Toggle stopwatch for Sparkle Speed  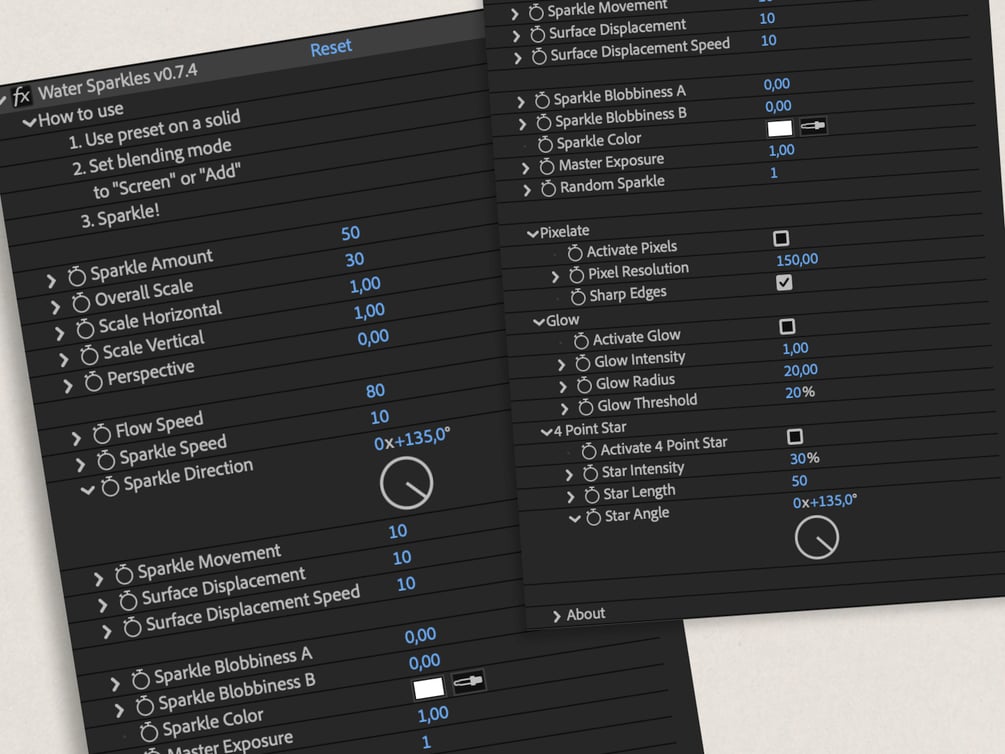(x=106, y=460)
